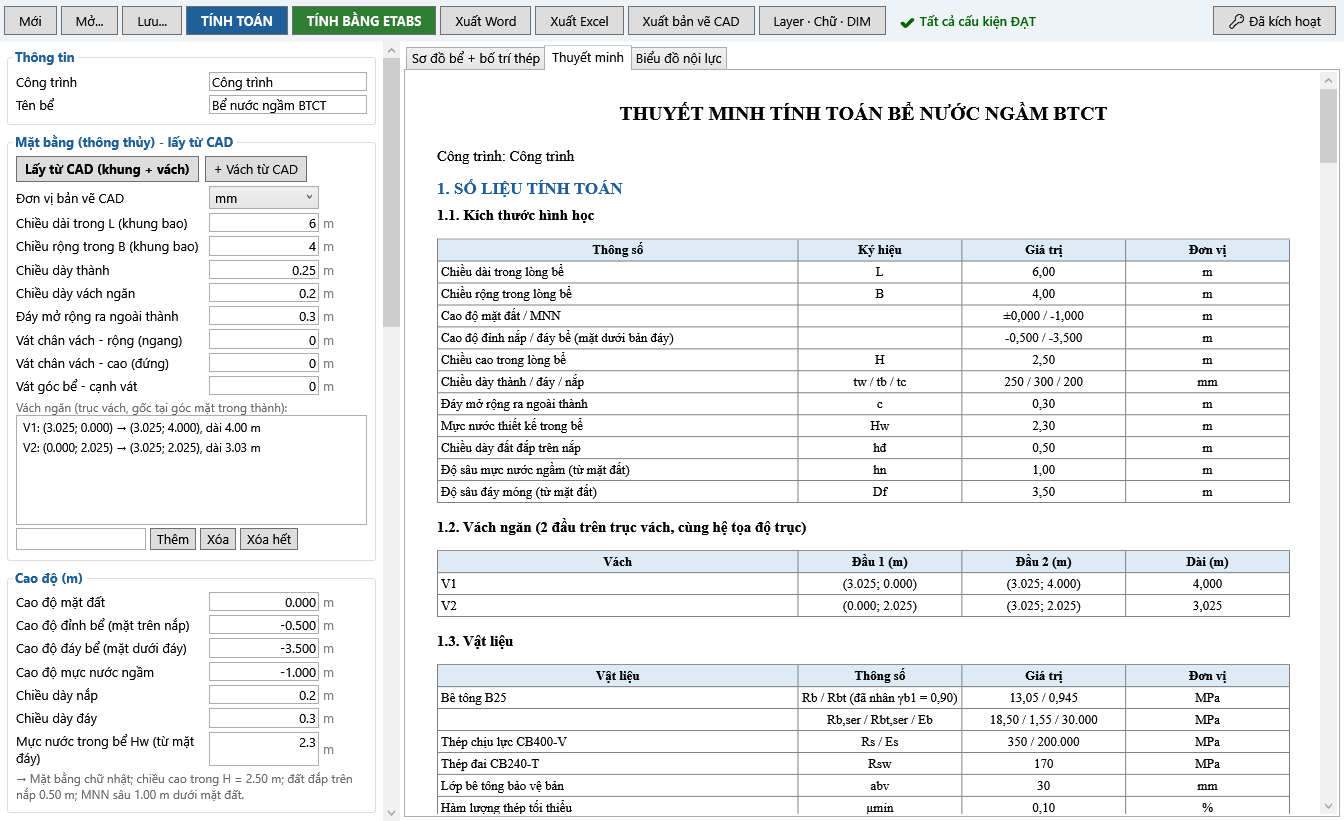Click the + Vách từ CAD button
This screenshot has height=821, width=1344.
coord(256,169)
